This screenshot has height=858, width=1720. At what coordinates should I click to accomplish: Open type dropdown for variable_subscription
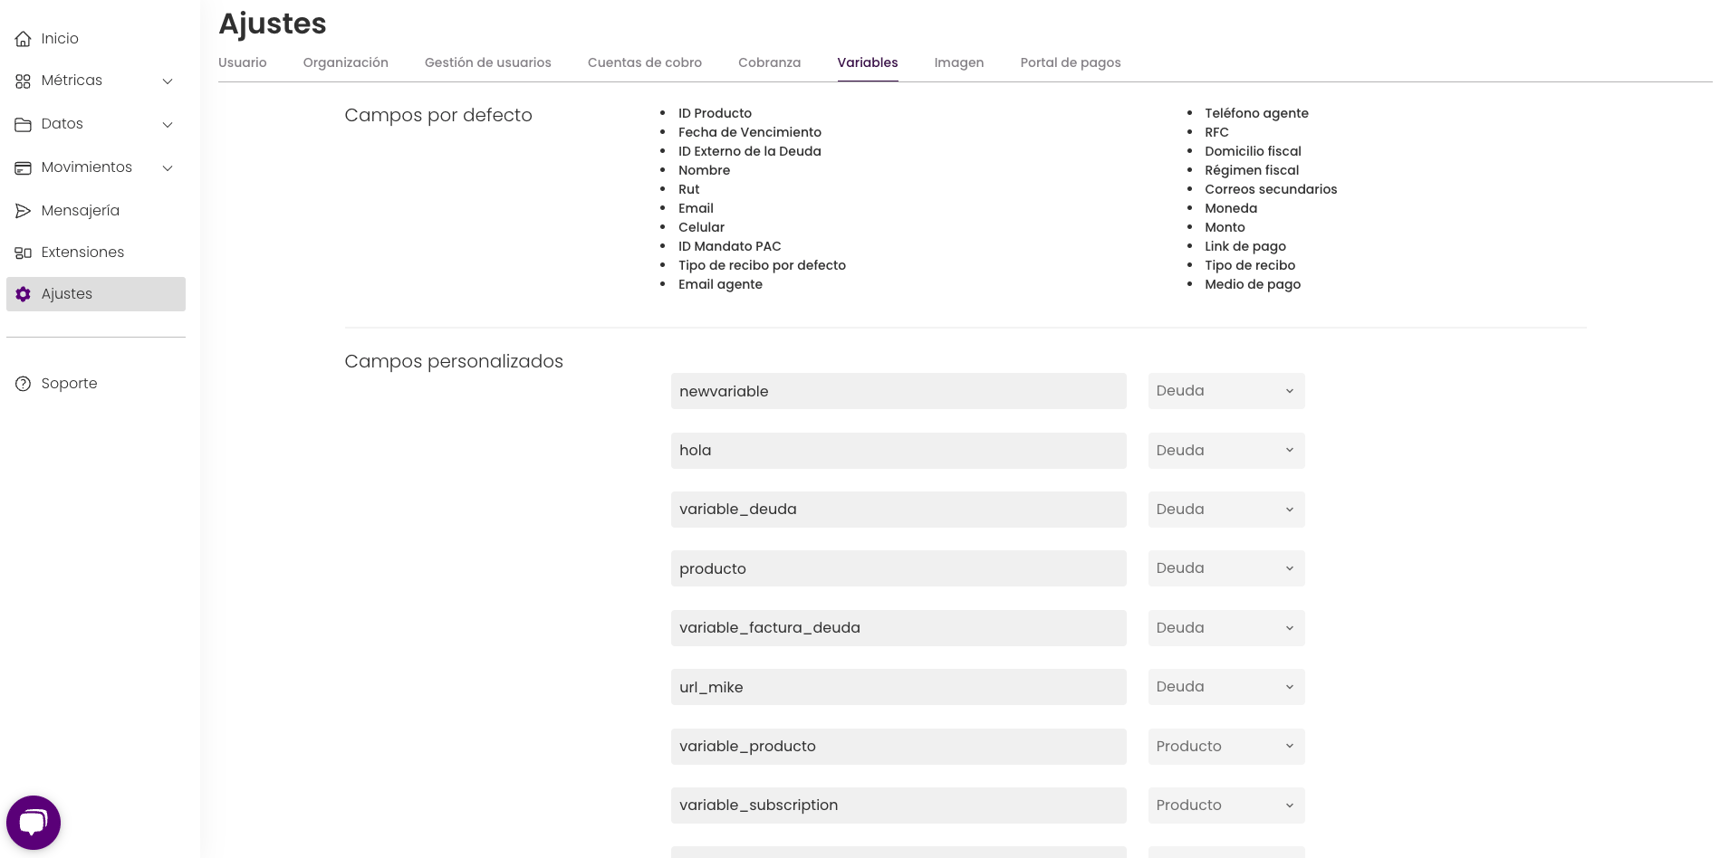[1226, 805]
